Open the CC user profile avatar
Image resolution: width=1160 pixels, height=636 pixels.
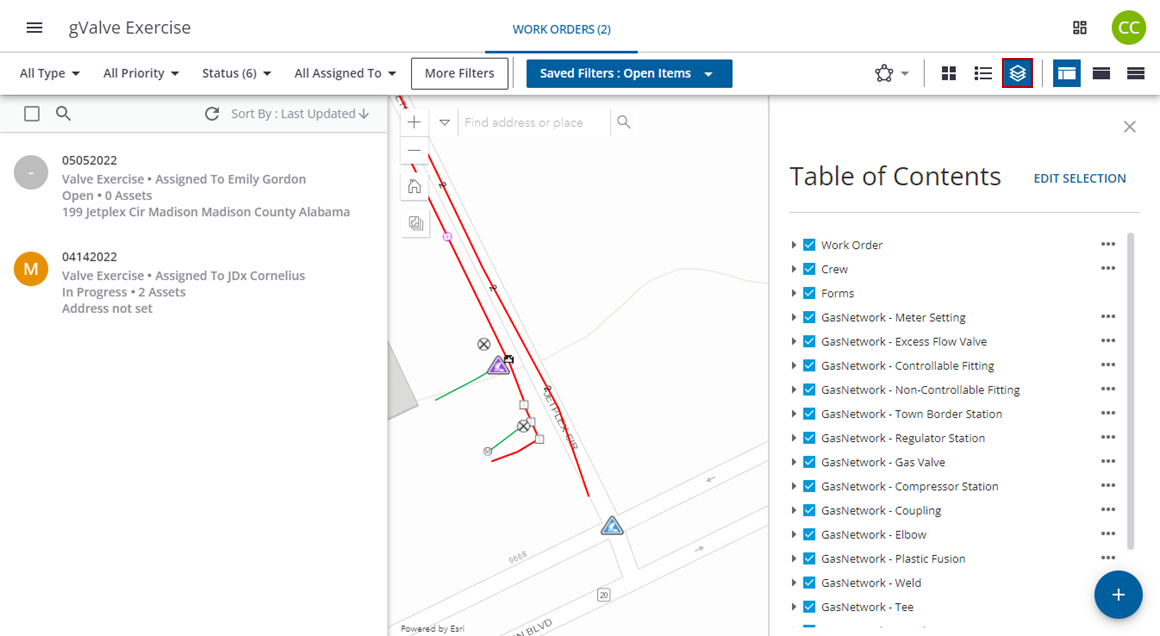tap(1128, 28)
